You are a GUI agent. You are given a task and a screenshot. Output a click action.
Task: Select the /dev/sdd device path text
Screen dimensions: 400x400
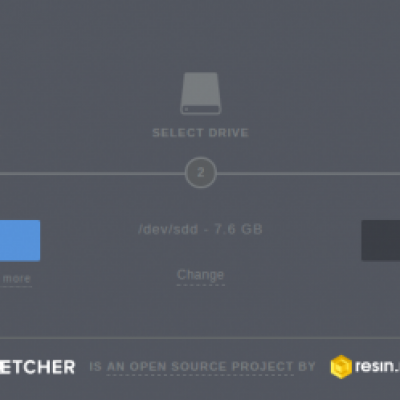coord(168,230)
